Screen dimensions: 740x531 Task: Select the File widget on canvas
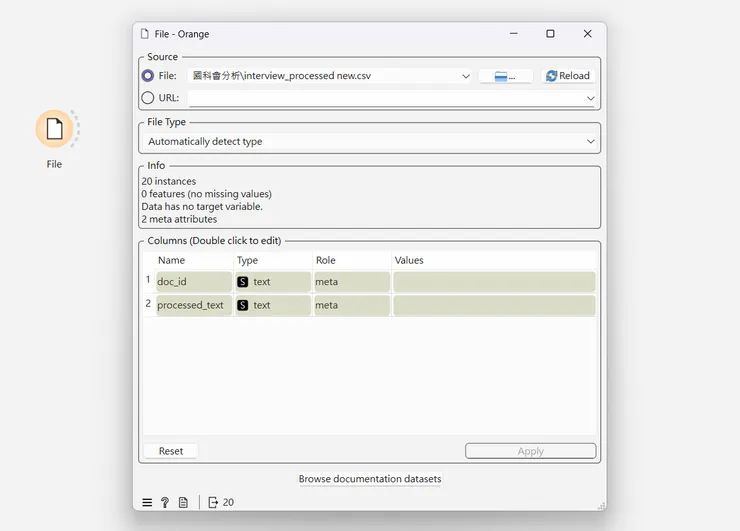54,128
